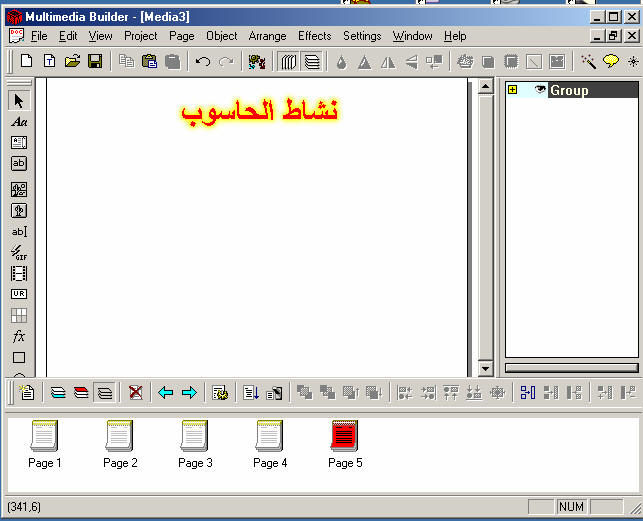Open the Settings menu
This screenshot has height=521, width=643.
pyautogui.click(x=362, y=36)
